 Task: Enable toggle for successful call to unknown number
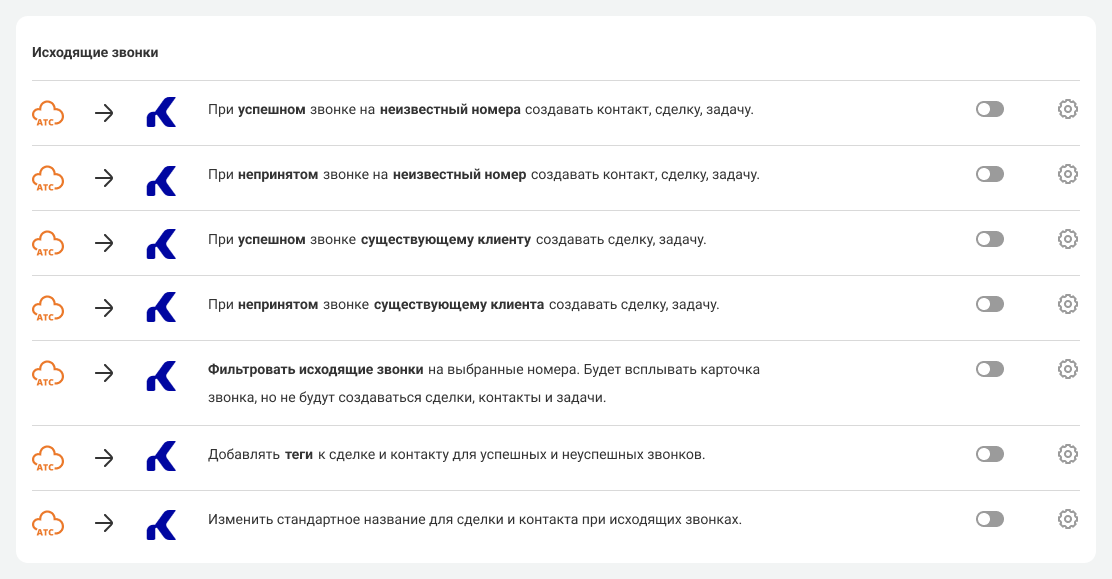click(989, 109)
